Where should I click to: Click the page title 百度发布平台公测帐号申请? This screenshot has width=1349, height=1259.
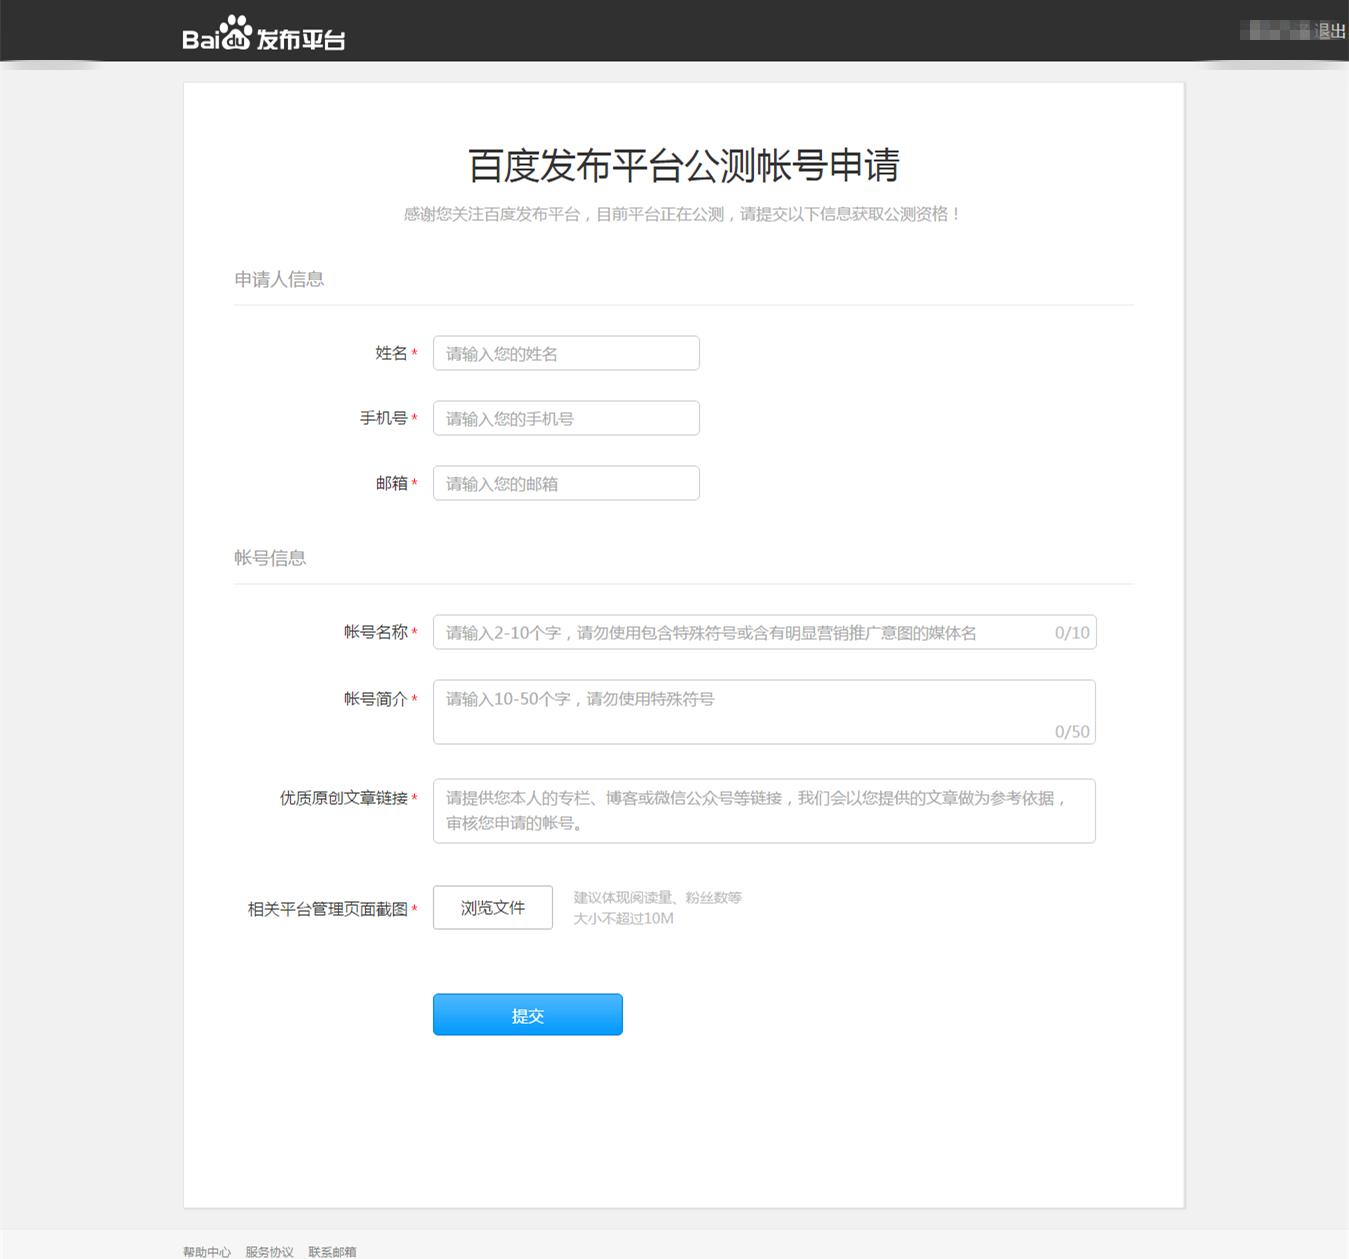[x=683, y=165]
